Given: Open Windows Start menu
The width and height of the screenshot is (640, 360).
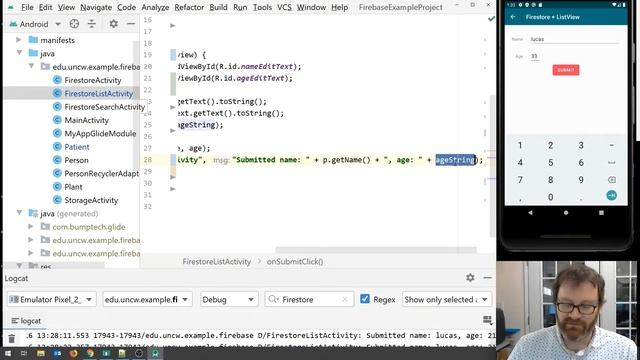Looking at the screenshot, I should 7,353.
